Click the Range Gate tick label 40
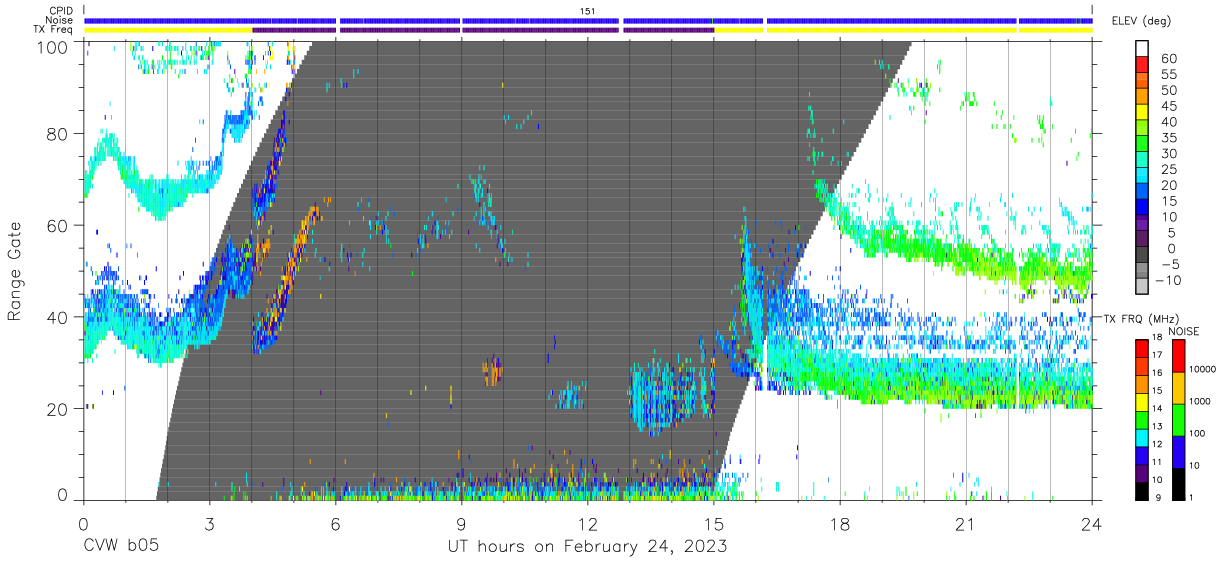The image size is (1228, 567). coord(58,317)
